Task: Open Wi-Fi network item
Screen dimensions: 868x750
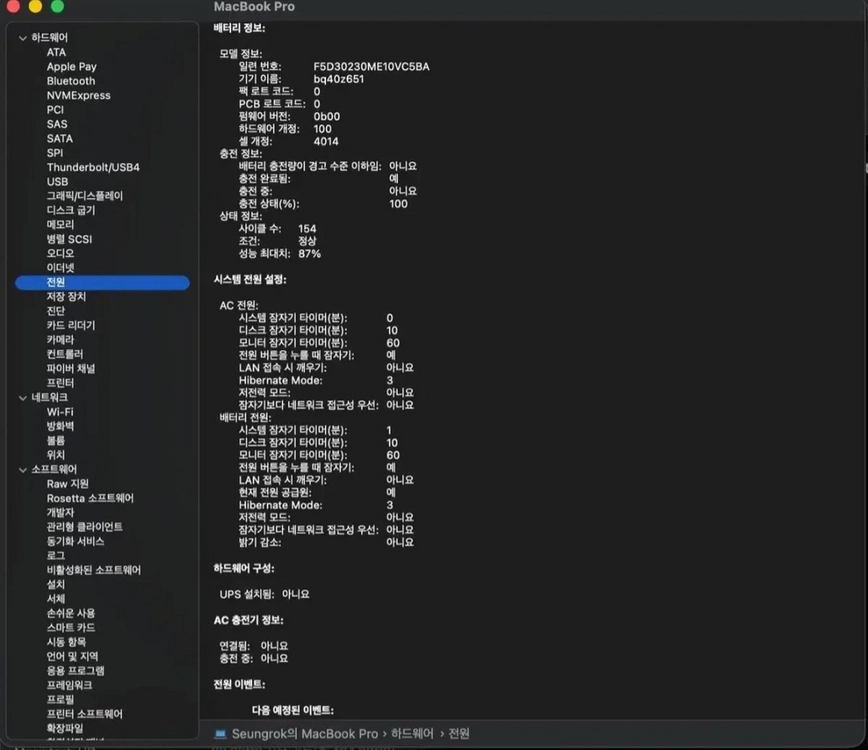Action: click(60, 412)
